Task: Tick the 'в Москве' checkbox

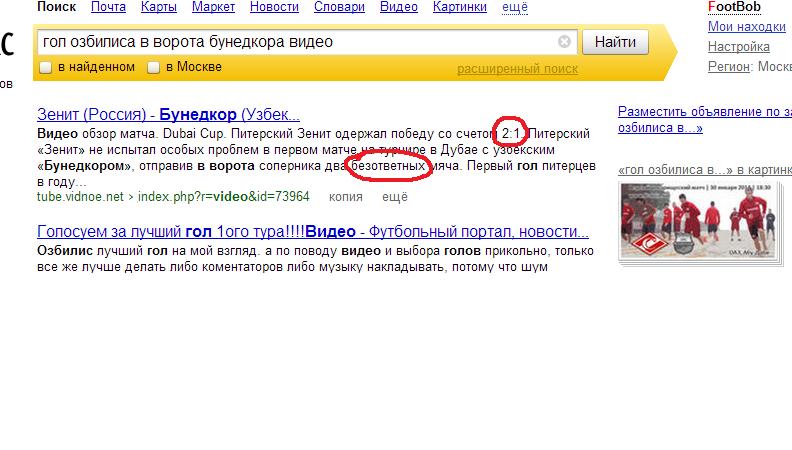Action: [153, 67]
